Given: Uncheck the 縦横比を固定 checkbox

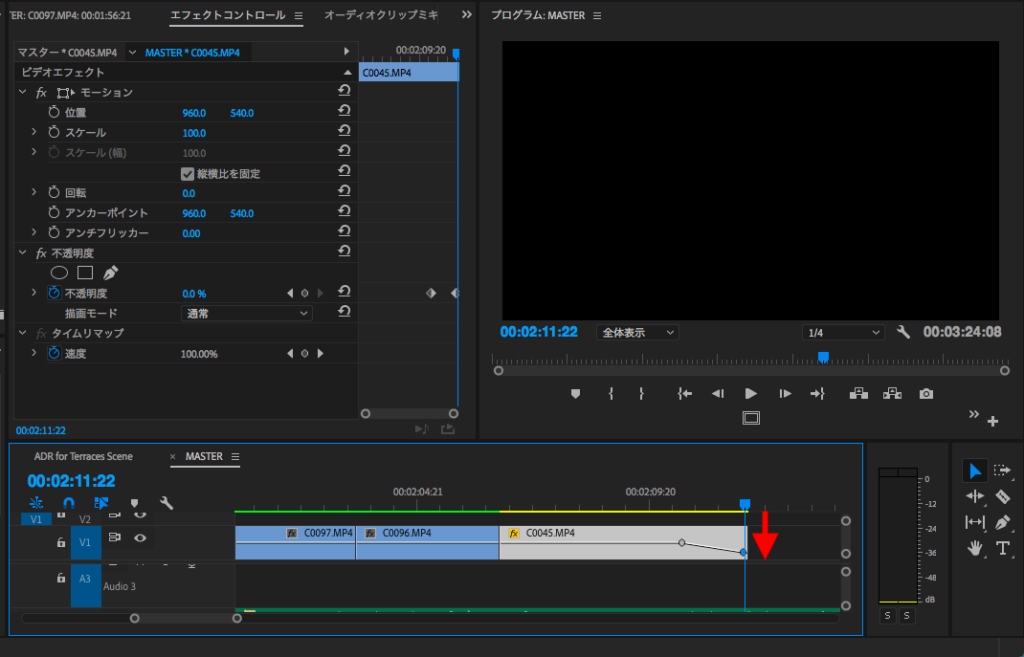Looking at the screenshot, I should (x=188, y=173).
